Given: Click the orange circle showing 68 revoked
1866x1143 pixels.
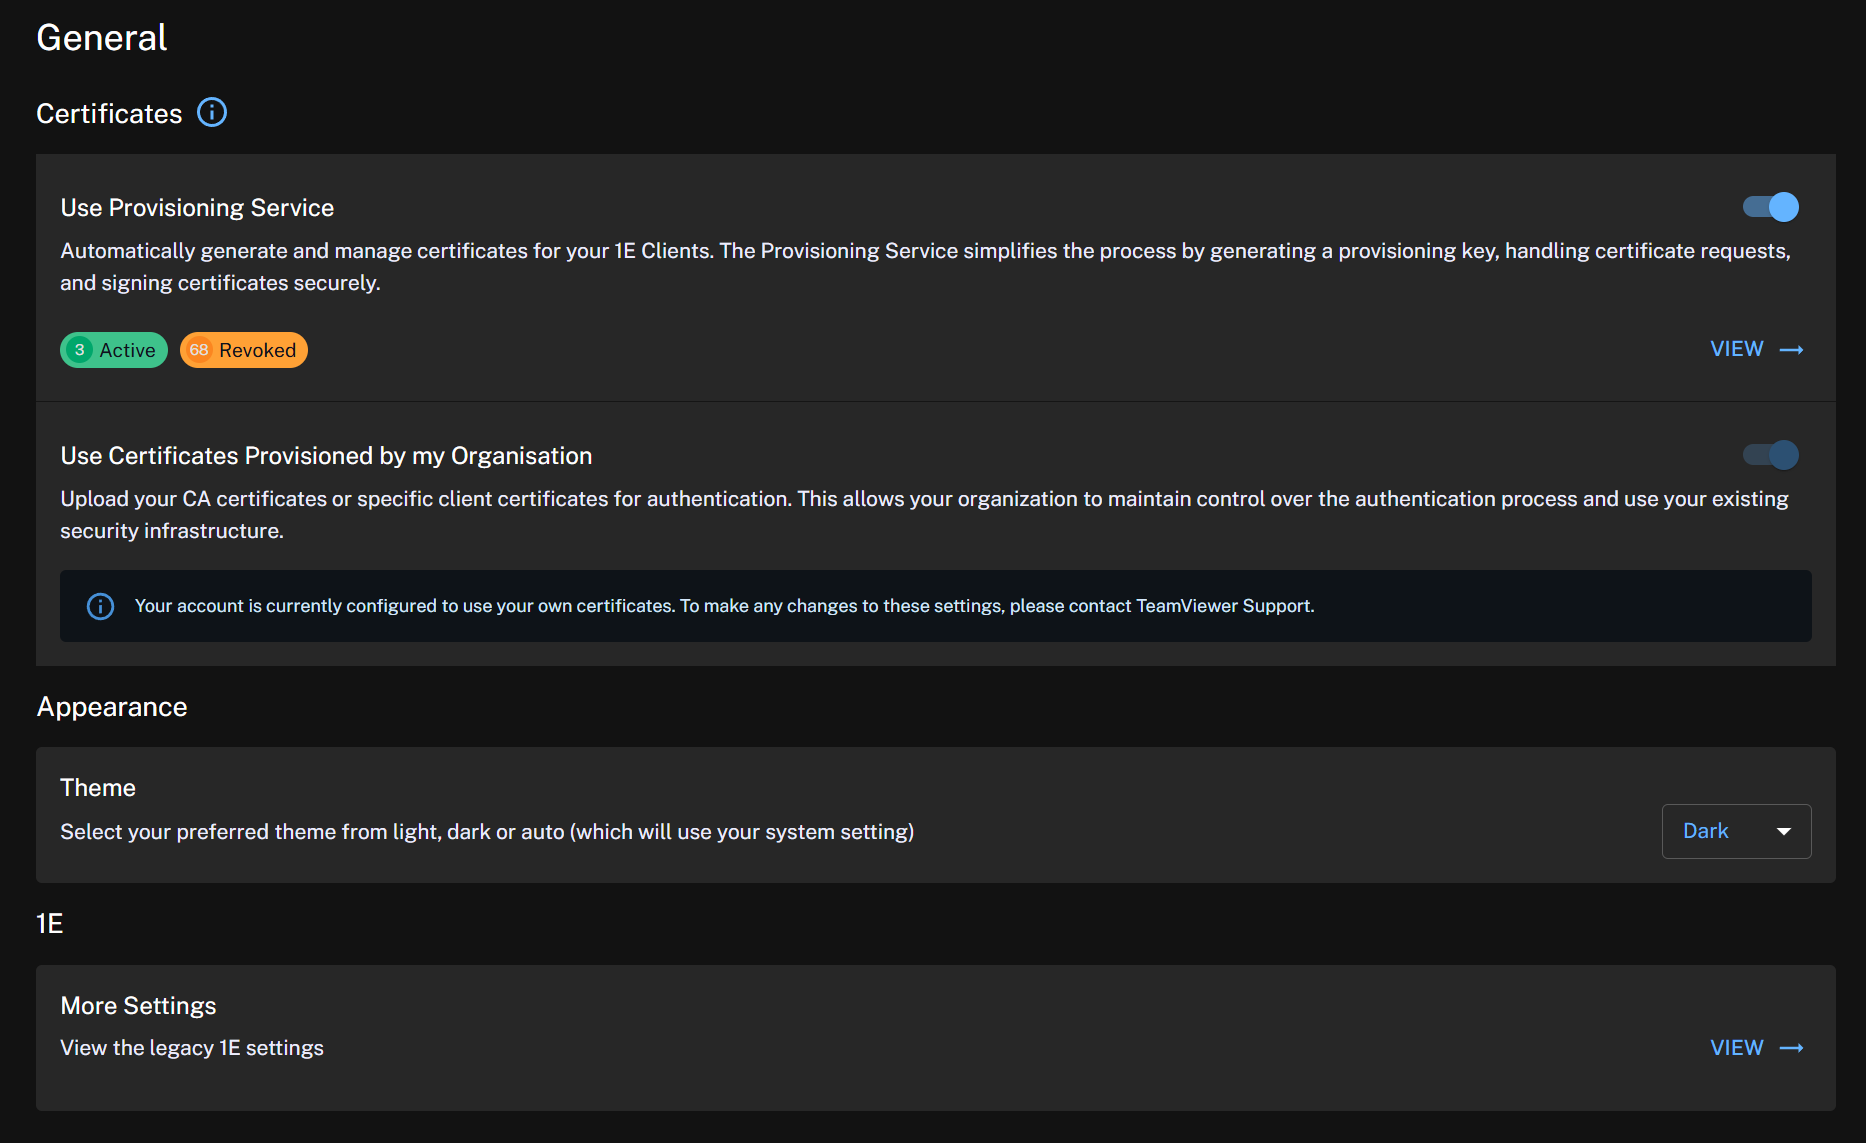Looking at the screenshot, I should 199,350.
